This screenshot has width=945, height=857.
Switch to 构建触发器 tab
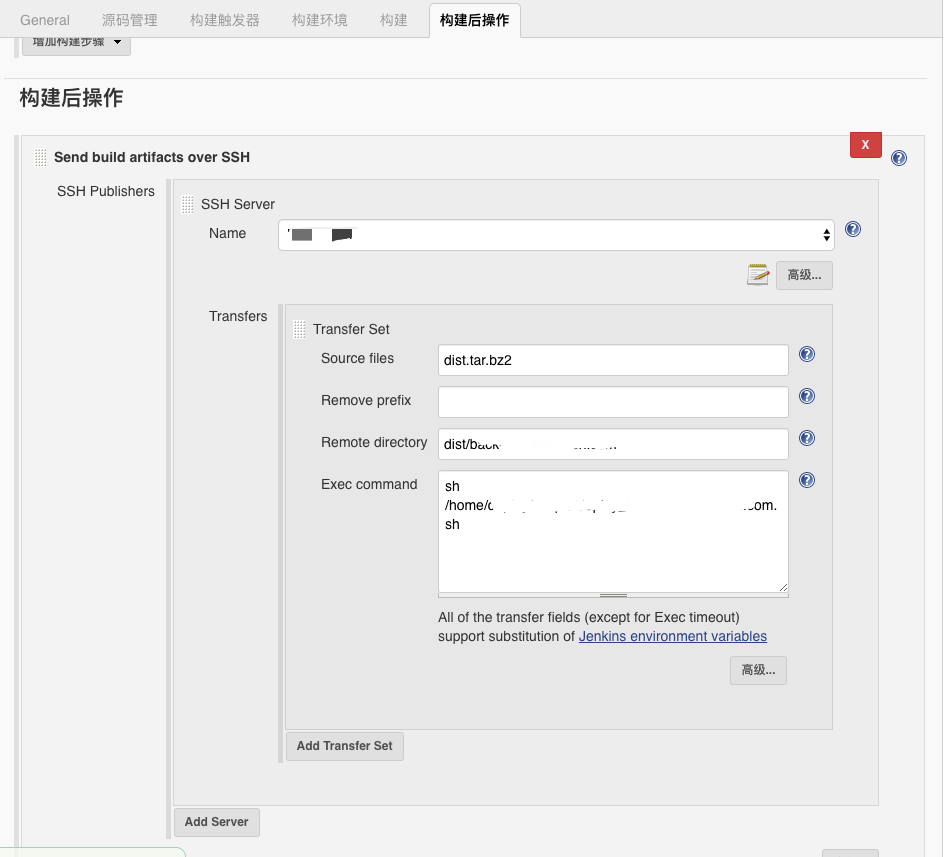tap(225, 20)
